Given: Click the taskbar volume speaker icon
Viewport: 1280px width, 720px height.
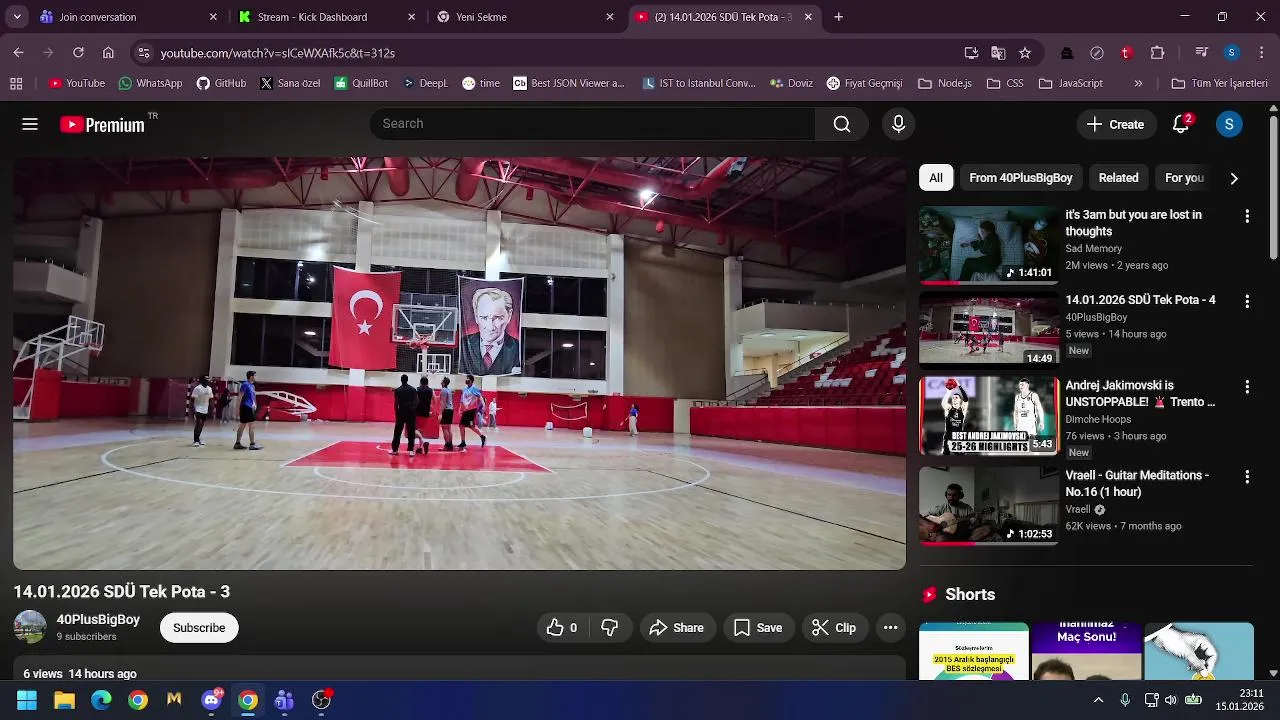Looking at the screenshot, I should pyautogui.click(x=1171, y=700).
